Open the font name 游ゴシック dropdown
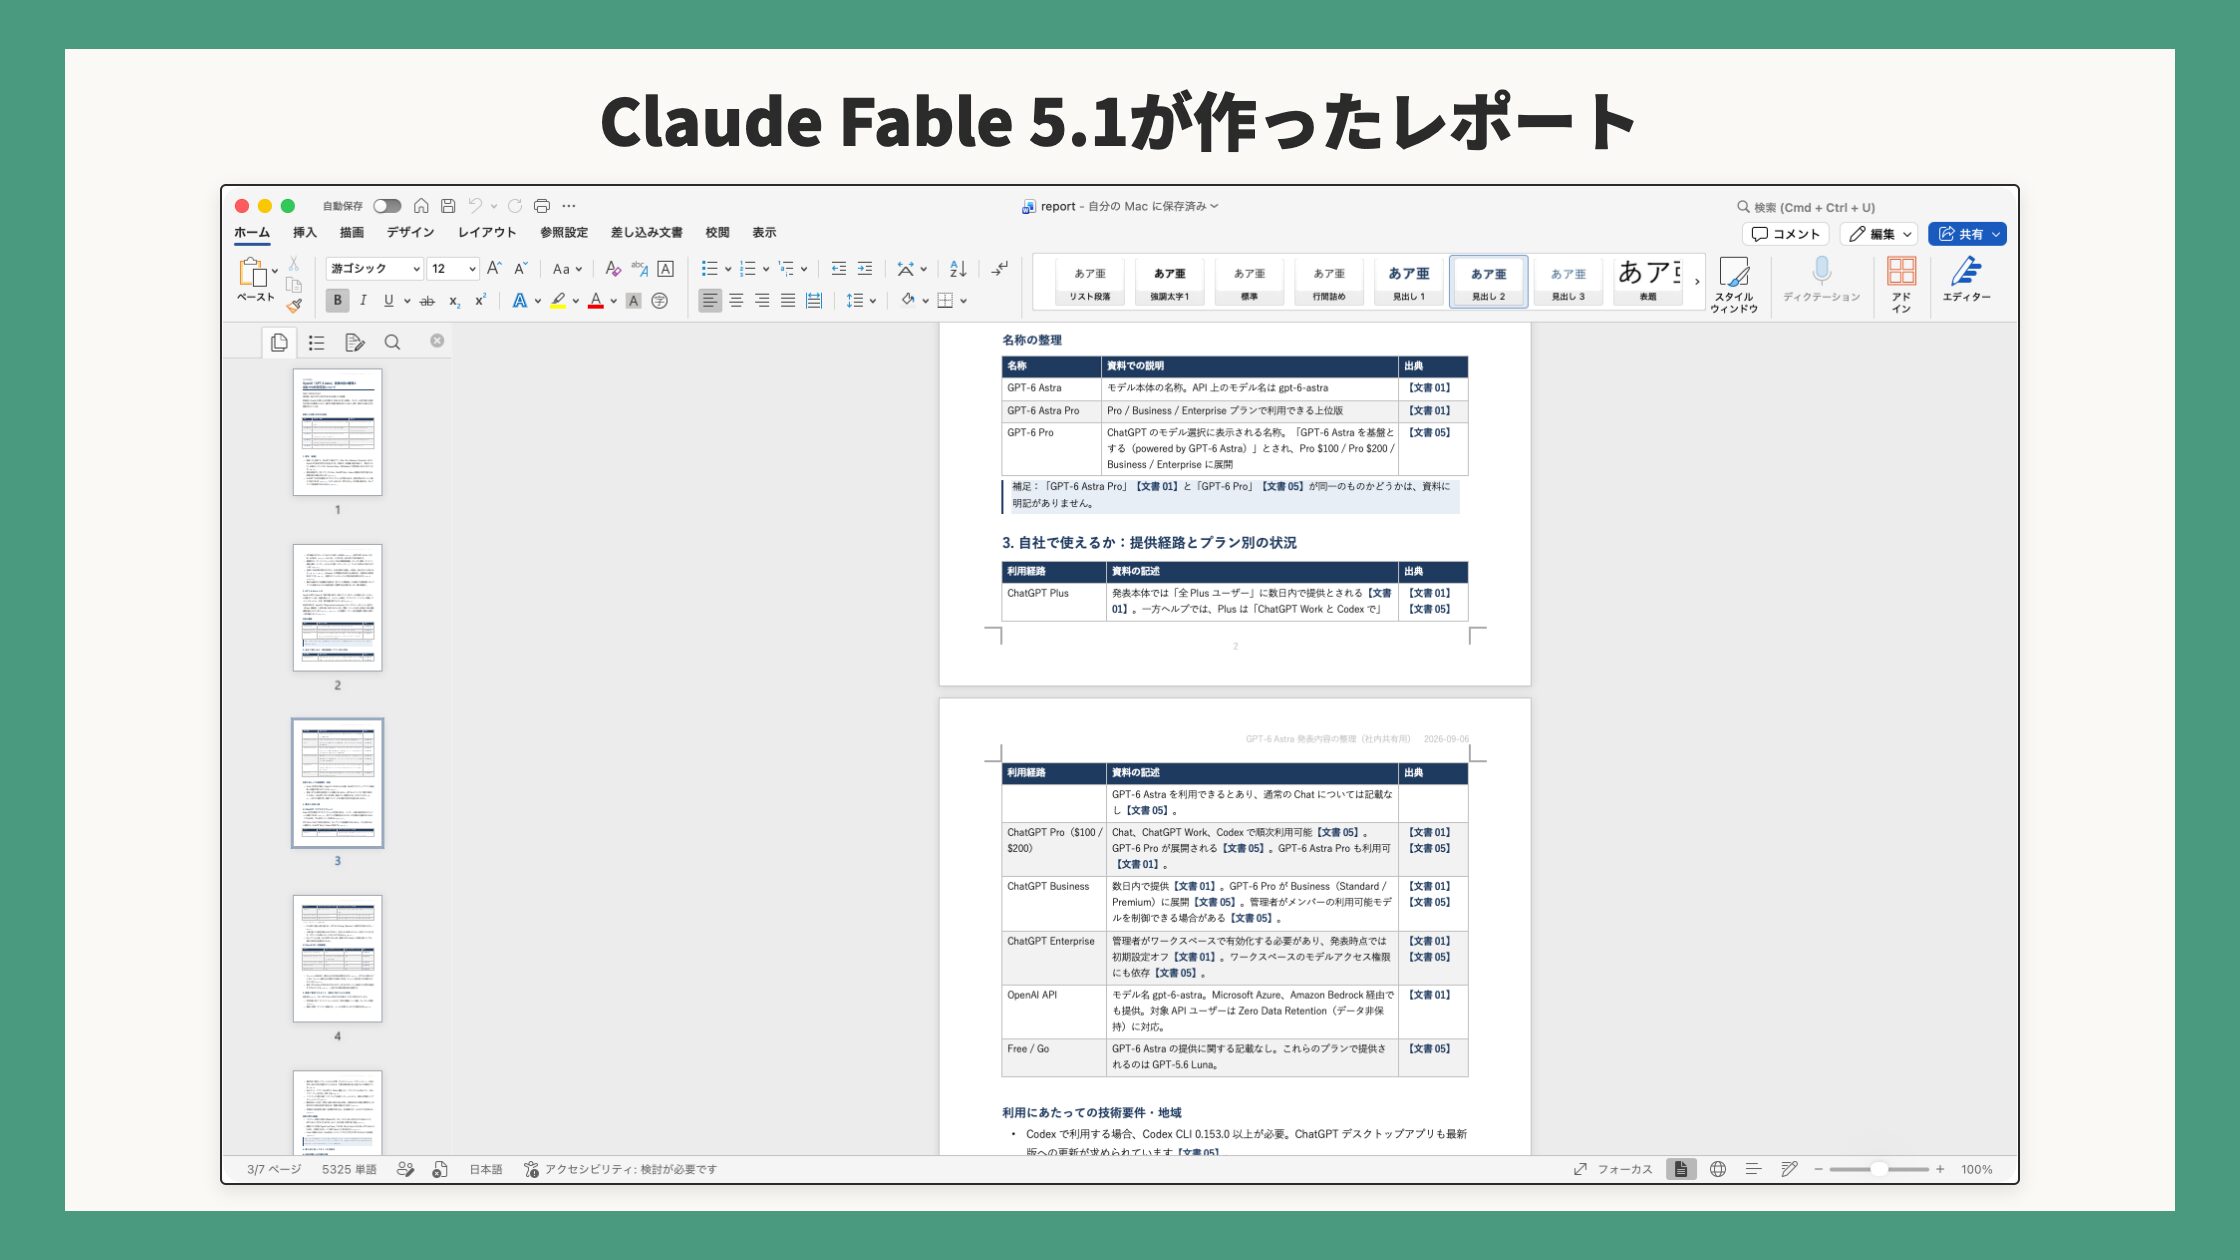 (x=416, y=269)
